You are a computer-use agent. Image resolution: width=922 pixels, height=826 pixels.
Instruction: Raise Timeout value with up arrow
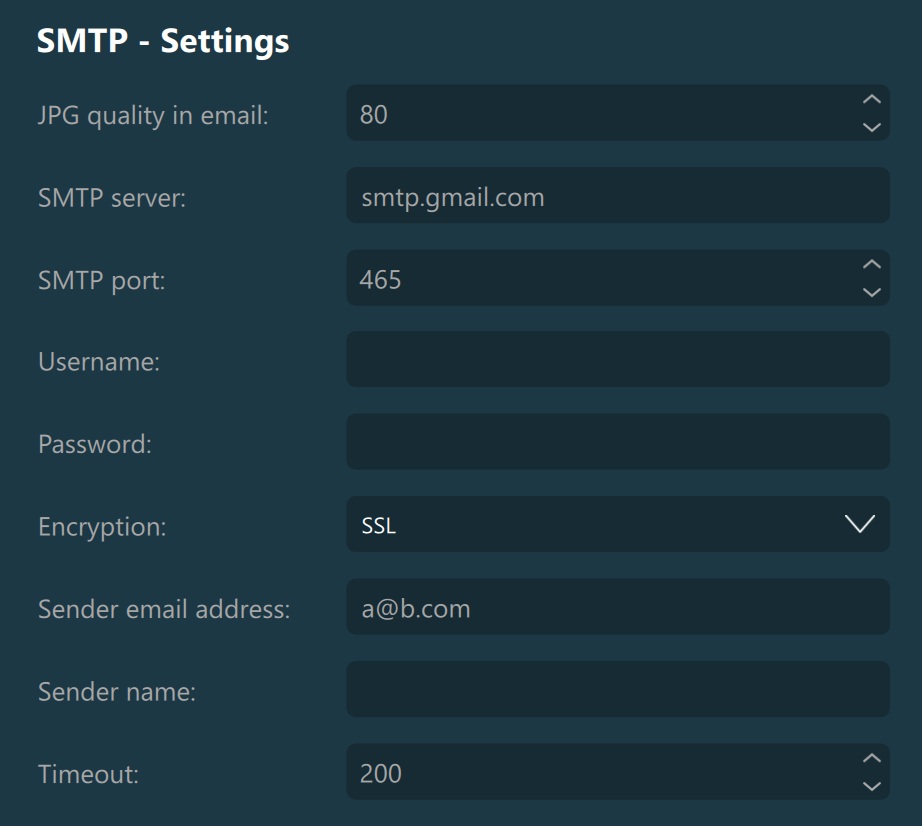click(871, 758)
